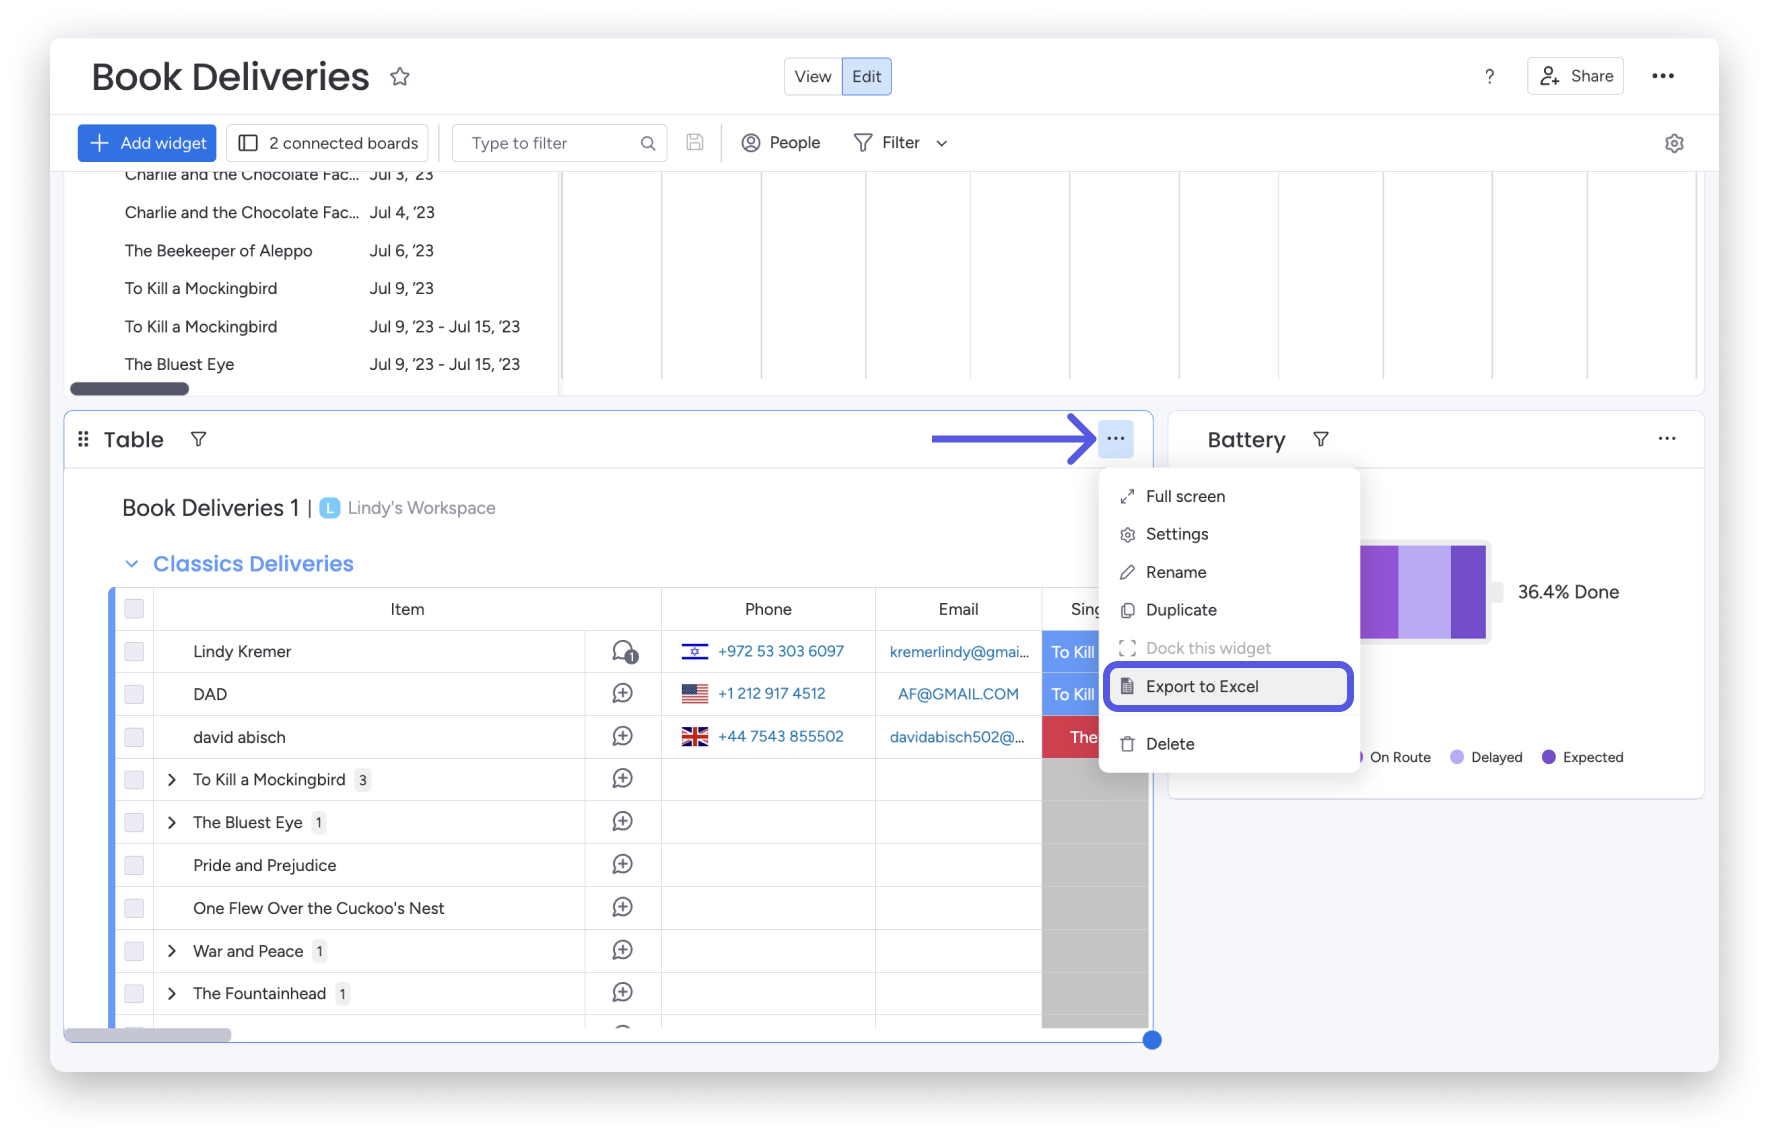
Task: Collapse the Classics Deliveries group
Action: click(x=131, y=564)
